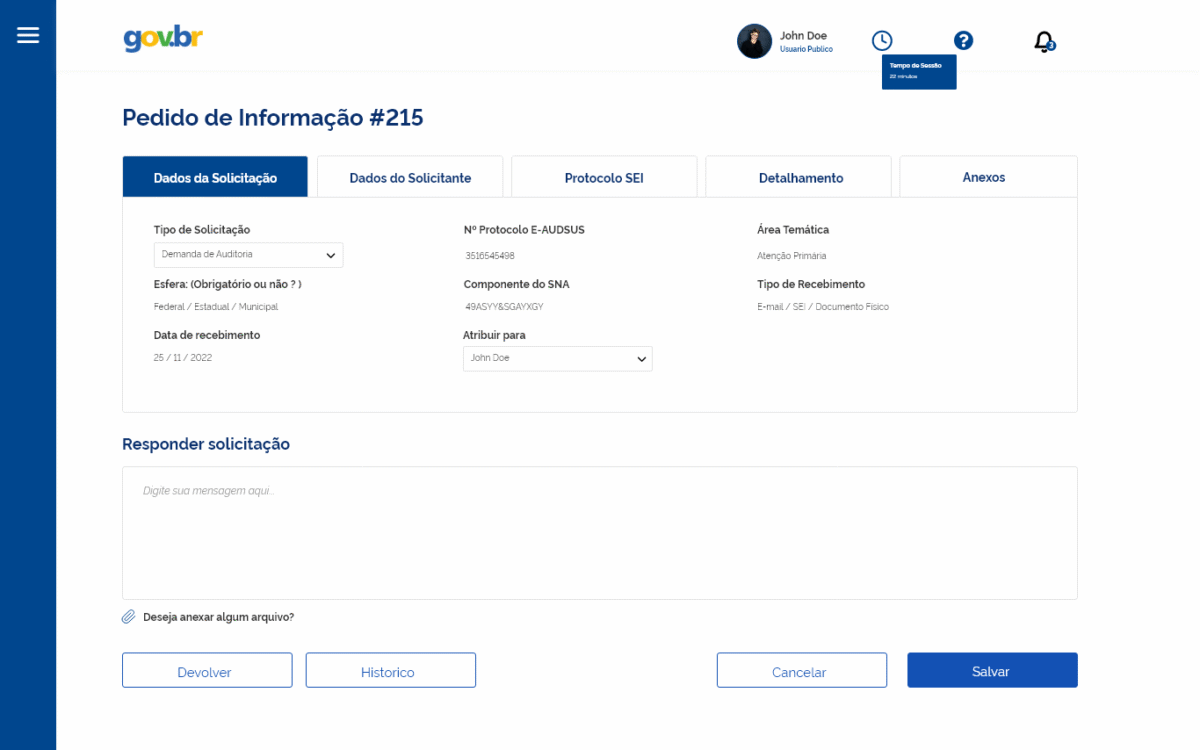This screenshot has height=750, width=1200.
Task: View the Anexos tab
Action: [x=983, y=177]
